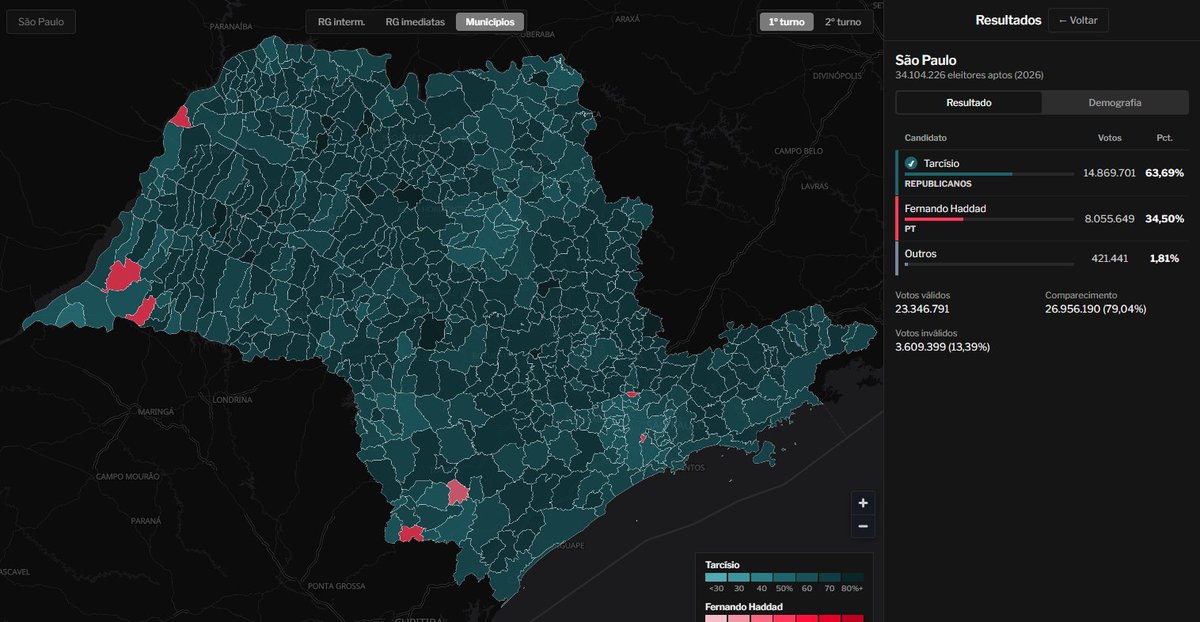Go back with the Voltar button
The height and width of the screenshot is (622, 1200).
click(x=1078, y=20)
